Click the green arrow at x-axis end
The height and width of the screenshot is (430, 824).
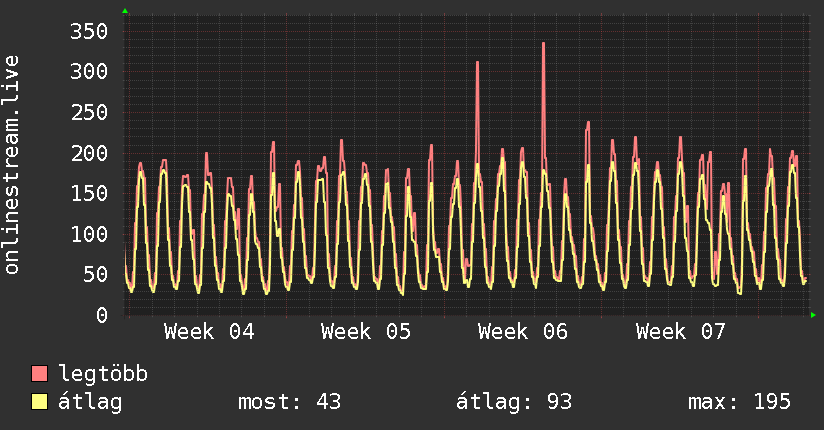click(813, 315)
